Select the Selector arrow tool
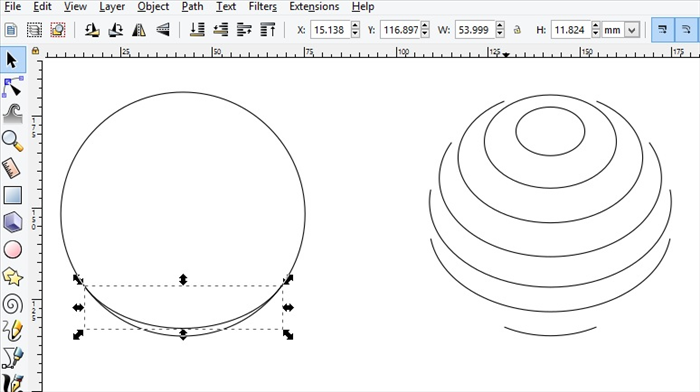Viewport: 700px width, 392px height. click(12, 60)
